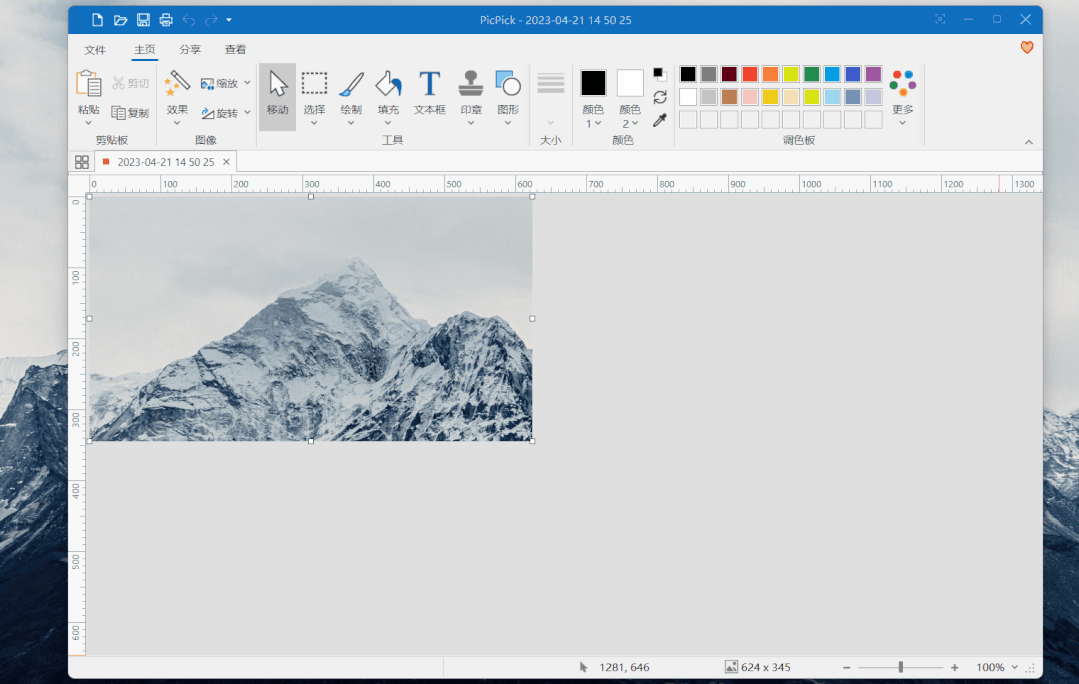
Task: Pick the brown palette color in second row
Action: point(729,97)
